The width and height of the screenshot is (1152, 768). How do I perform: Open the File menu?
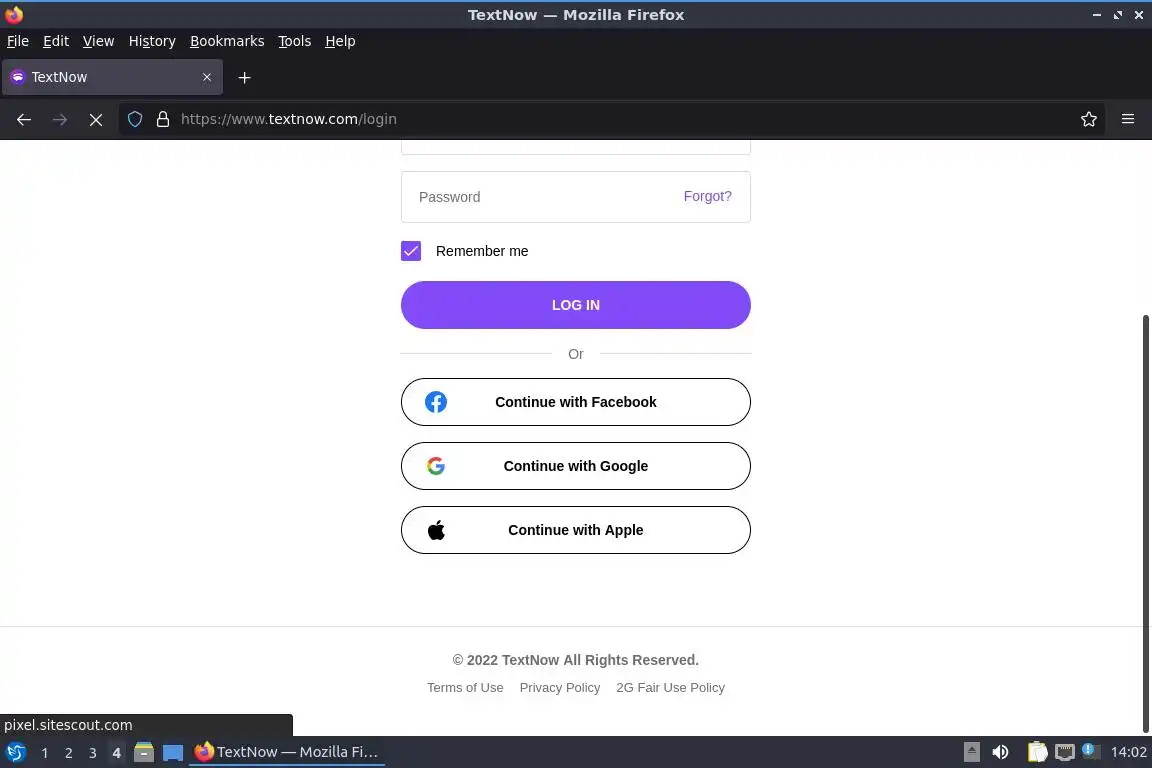18,41
